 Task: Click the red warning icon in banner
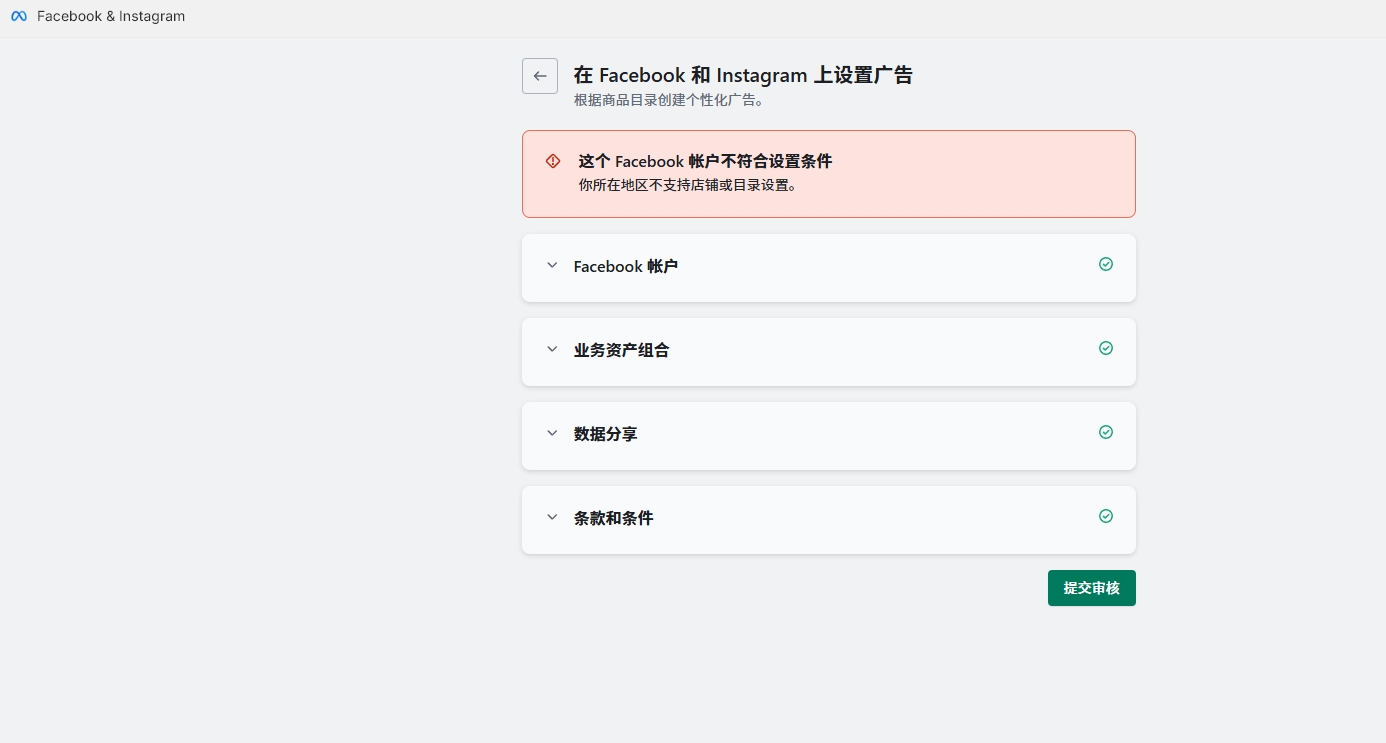tap(553, 161)
